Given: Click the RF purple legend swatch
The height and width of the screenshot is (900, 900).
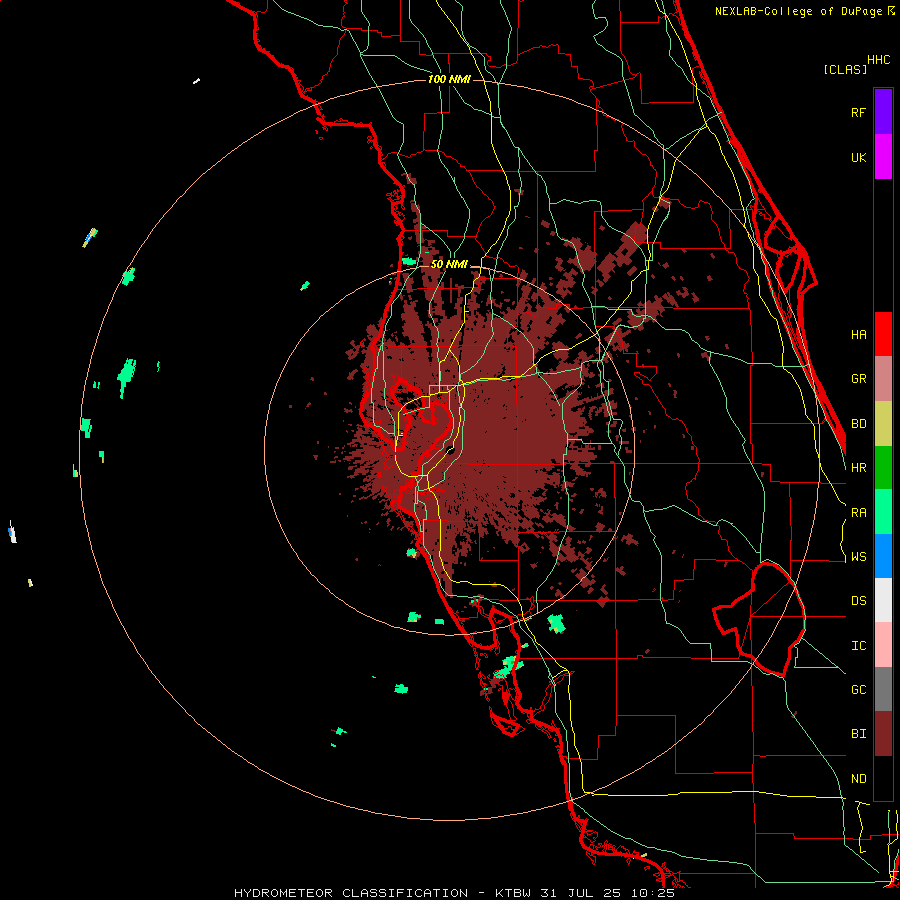Looking at the screenshot, I should [x=883, y=112].
